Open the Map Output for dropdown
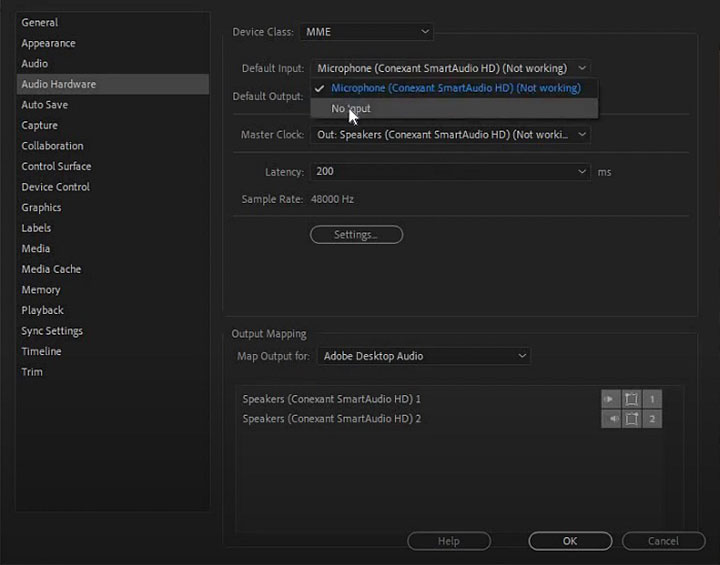The width and height of the screenshot is (720, 565). coord(423,356)
